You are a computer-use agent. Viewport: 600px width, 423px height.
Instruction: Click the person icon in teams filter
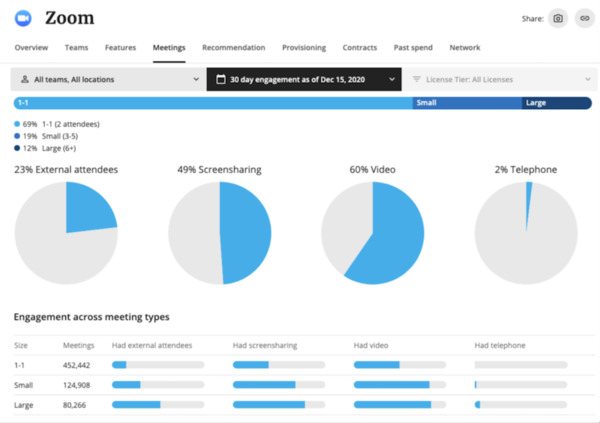pos(25,79)
